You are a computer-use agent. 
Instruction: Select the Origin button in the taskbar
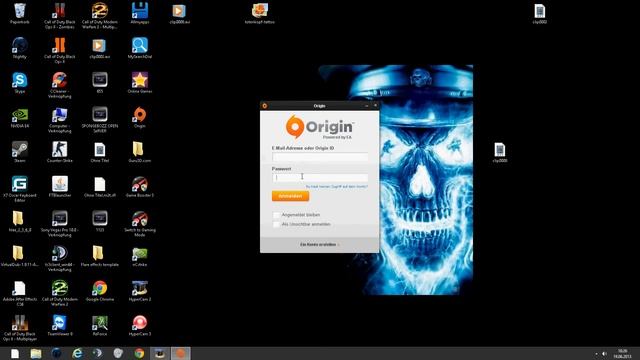[180, 353]
